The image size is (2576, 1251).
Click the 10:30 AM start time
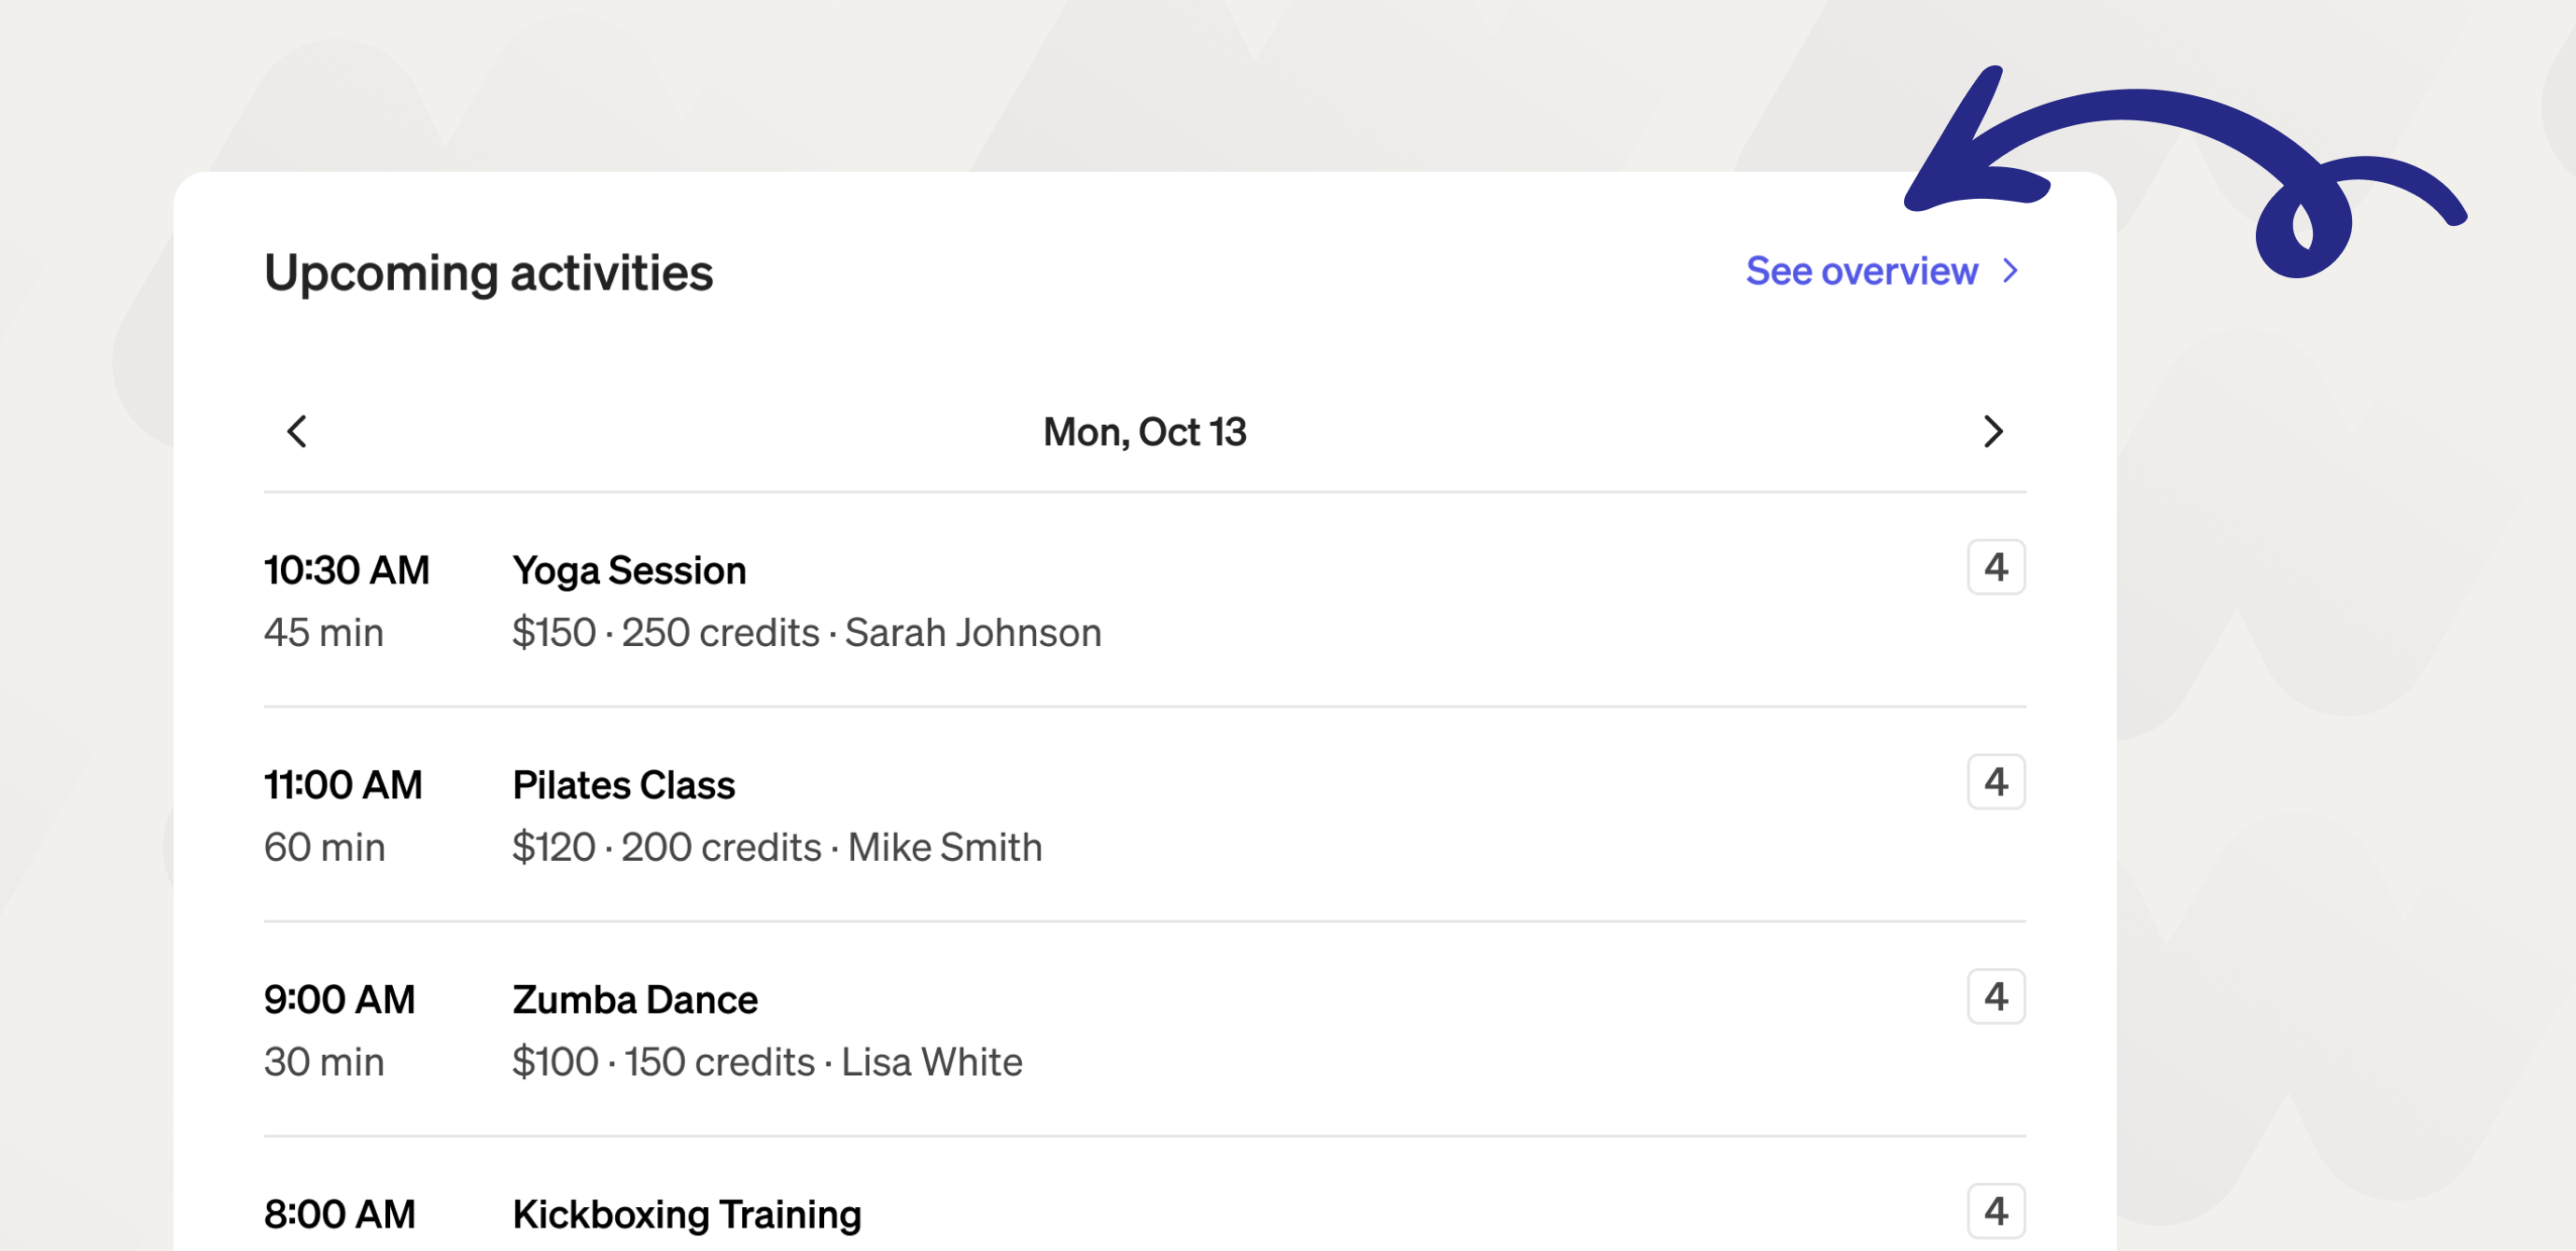click(x=346, y=570)
